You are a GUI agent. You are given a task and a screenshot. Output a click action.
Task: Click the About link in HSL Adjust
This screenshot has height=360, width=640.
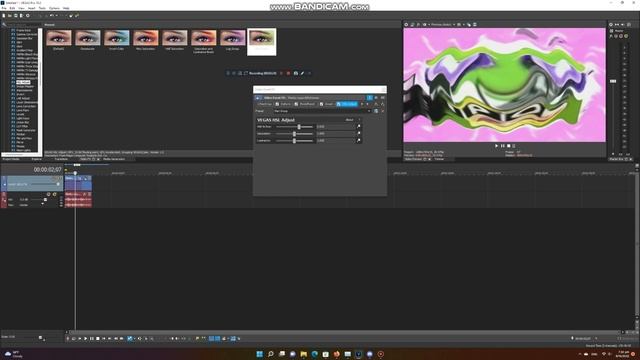click(349, 120)
